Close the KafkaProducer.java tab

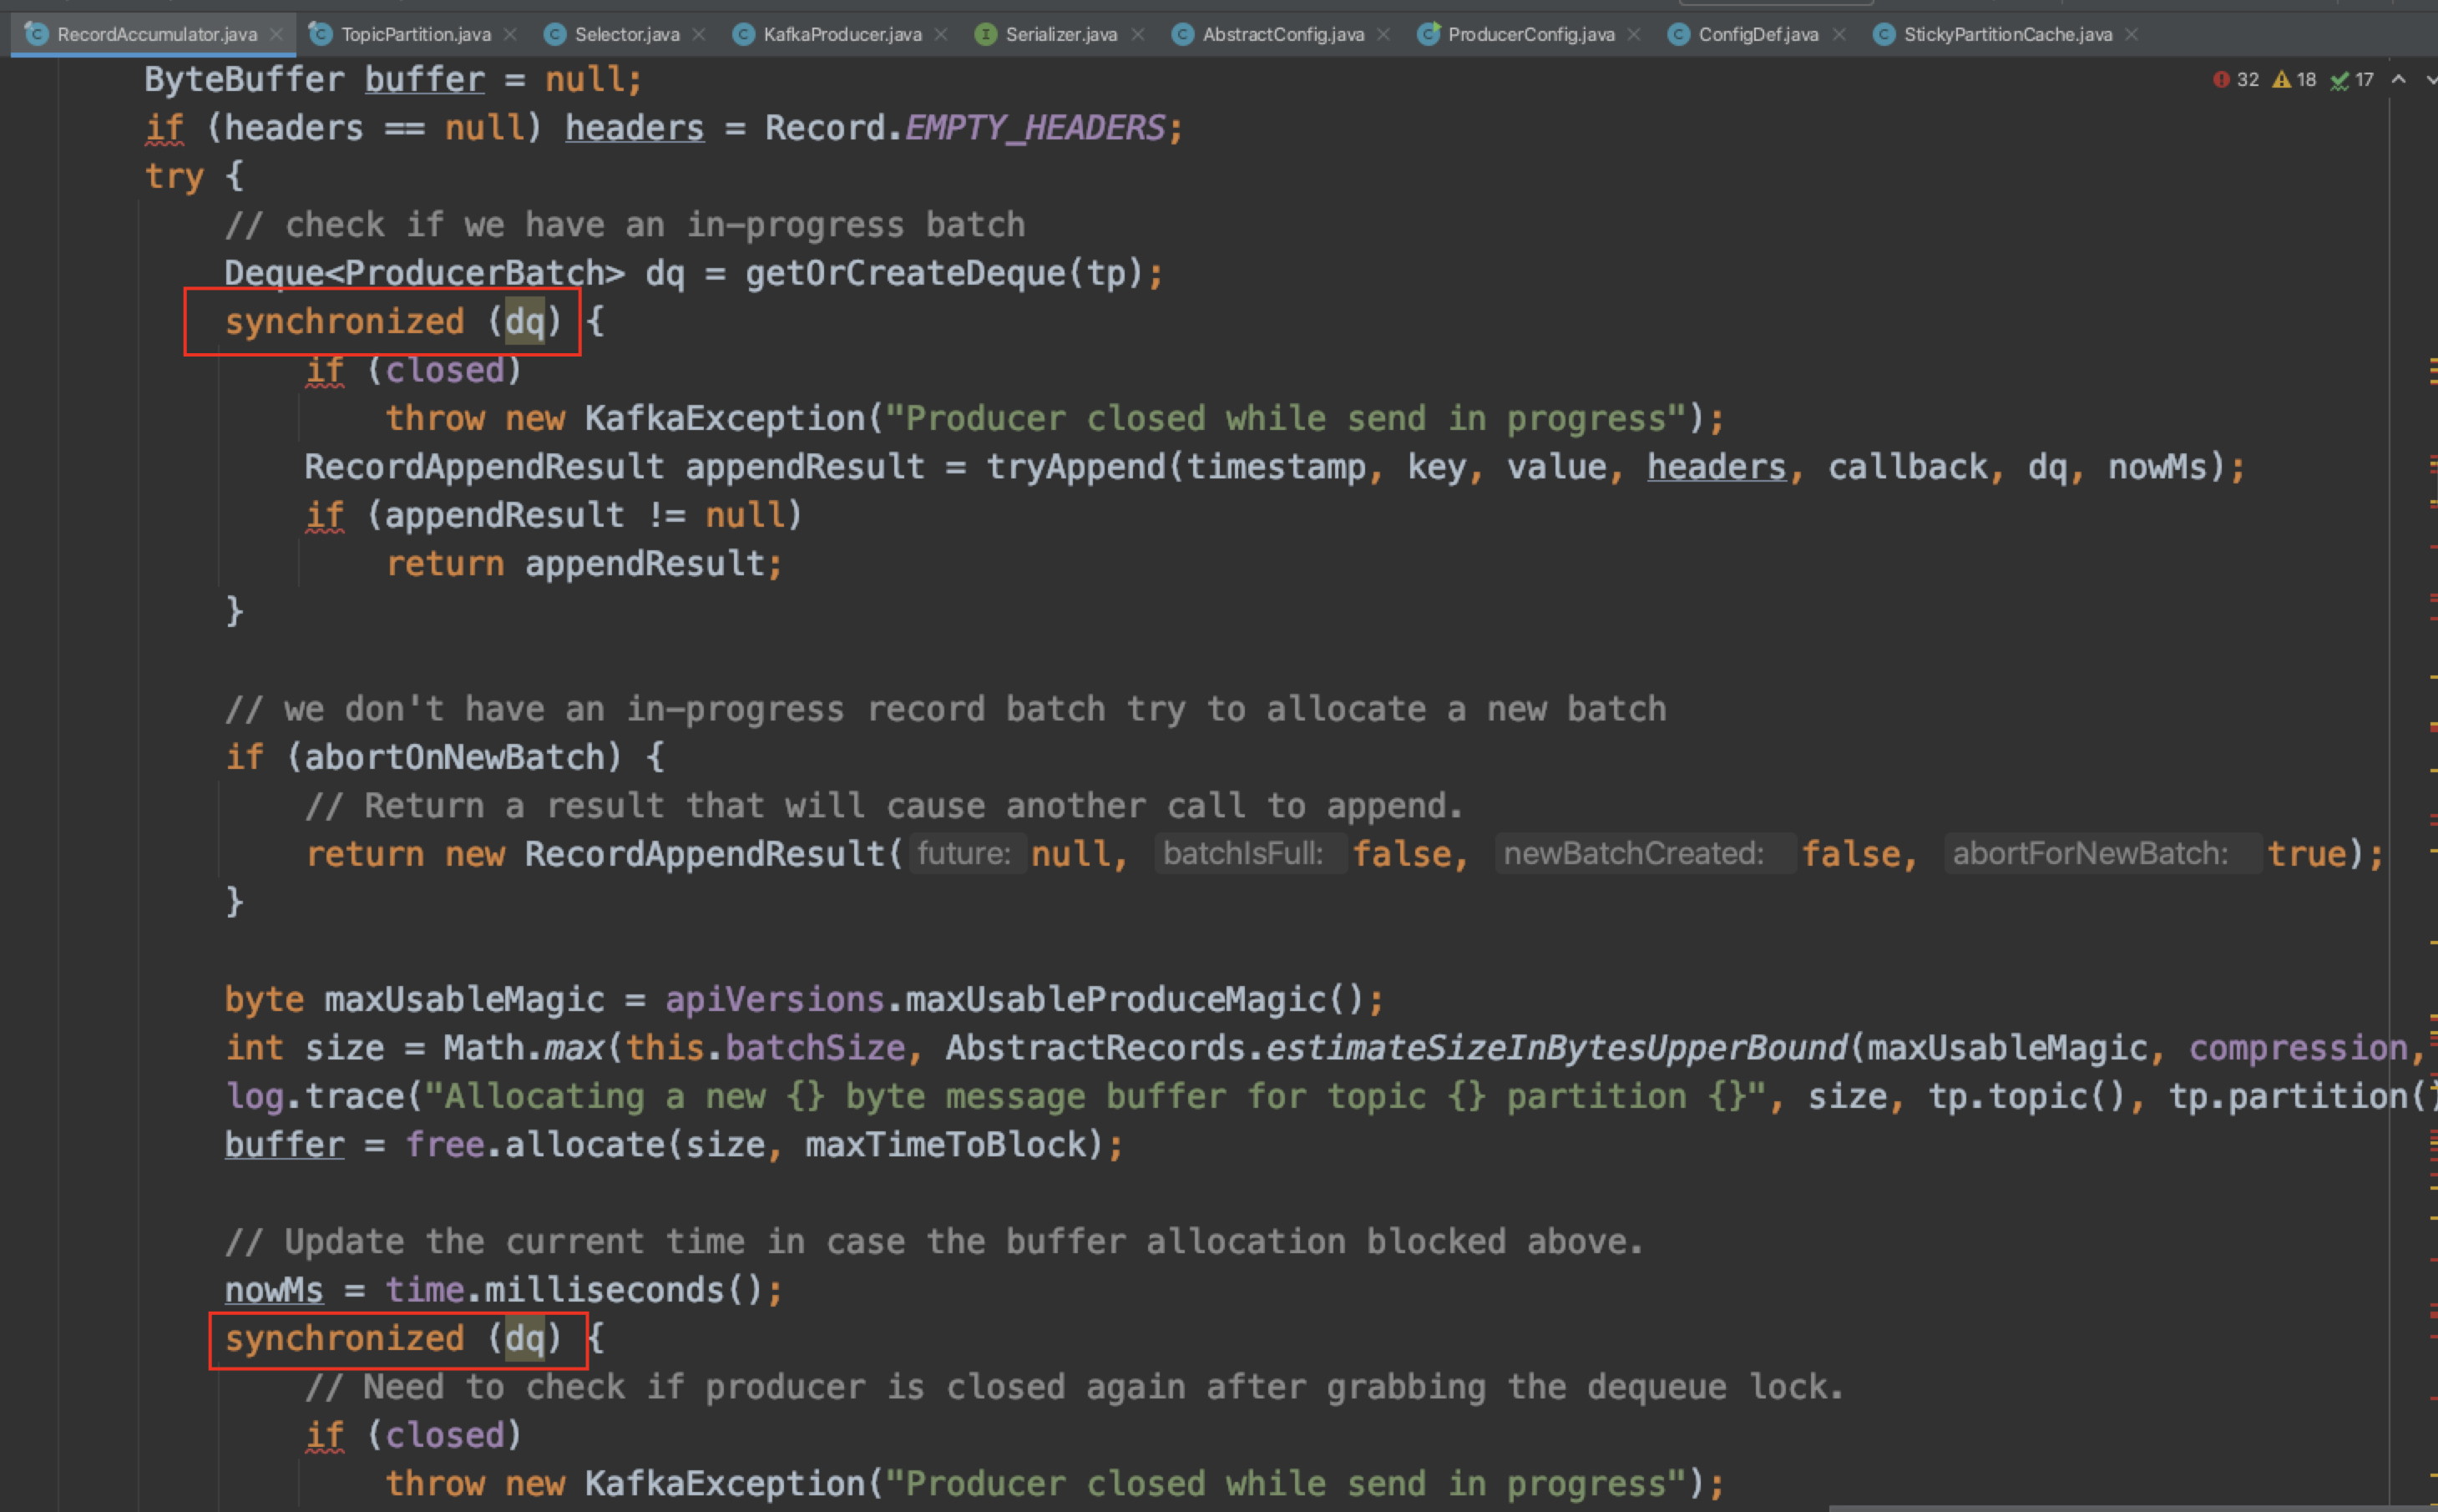941,35
